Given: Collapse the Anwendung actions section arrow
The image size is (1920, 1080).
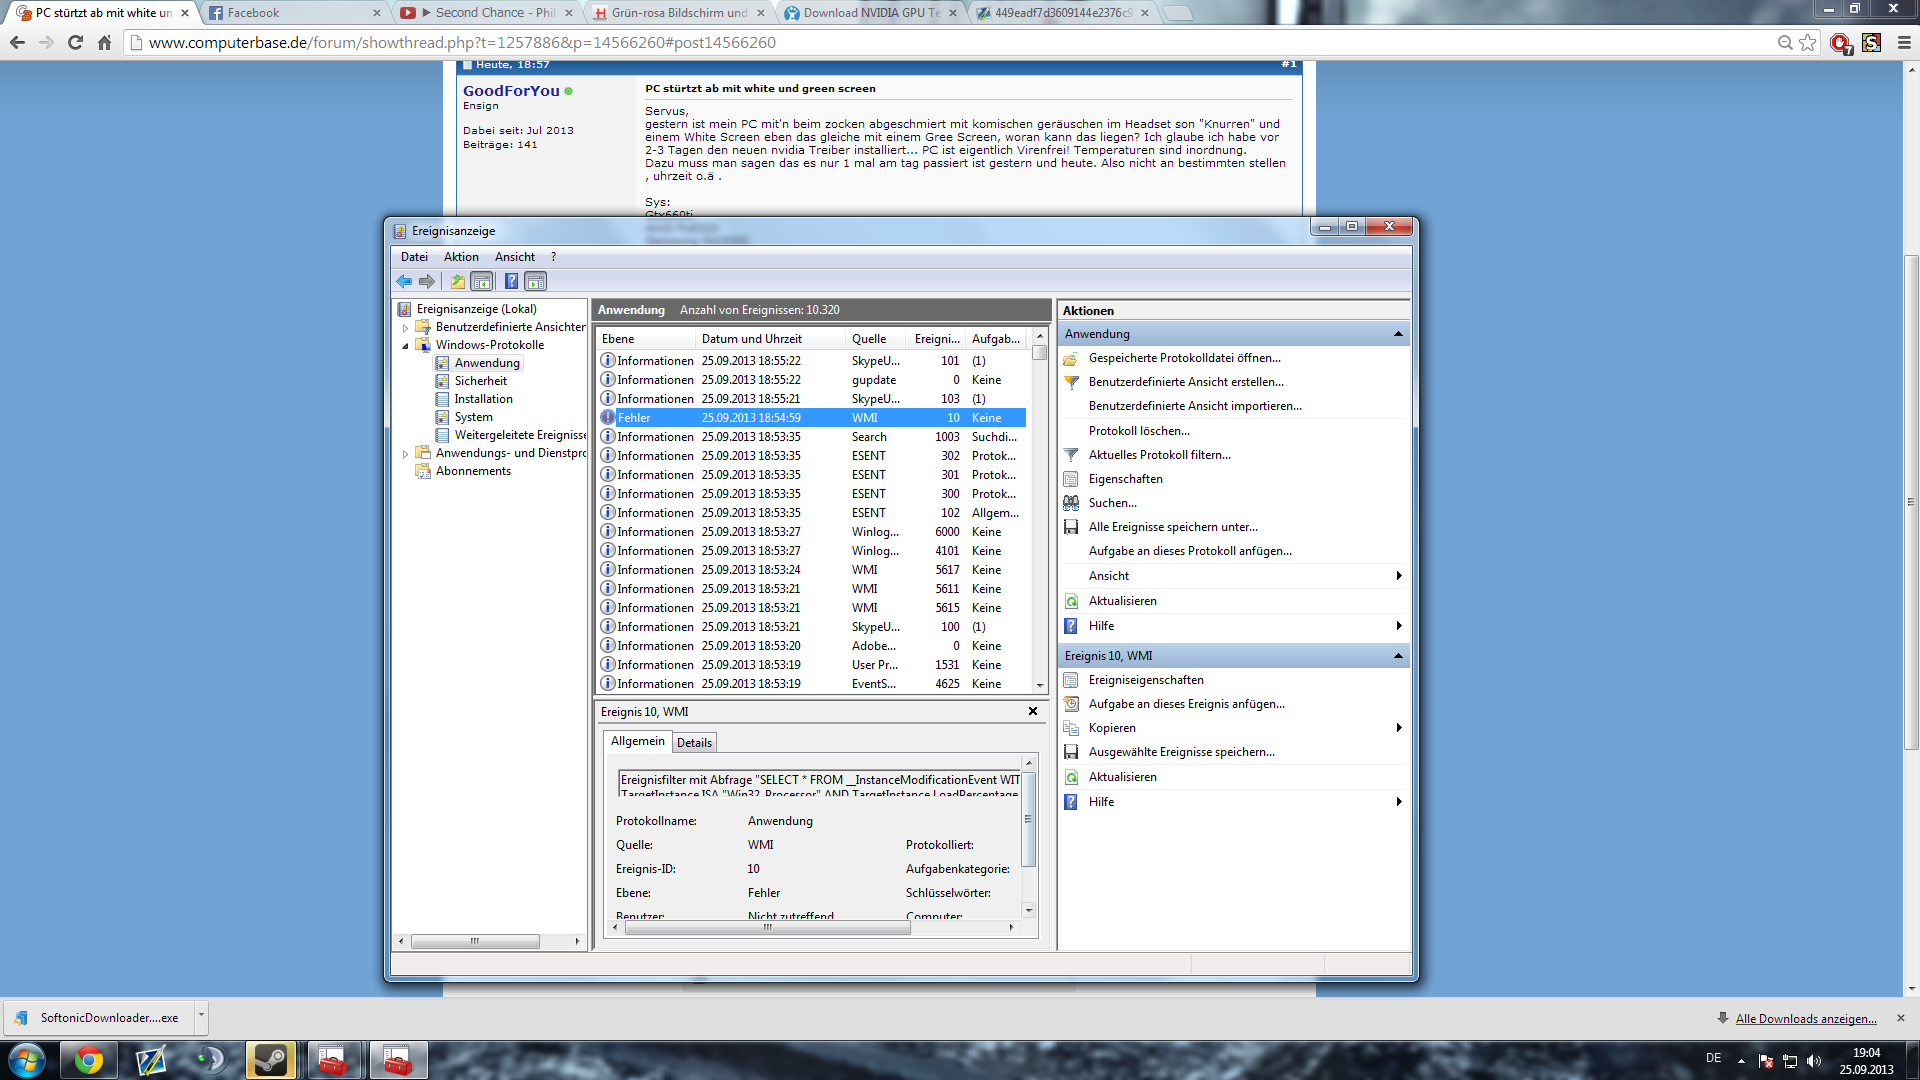Looking at the screenshot, I should click(x=1398, y=334).
